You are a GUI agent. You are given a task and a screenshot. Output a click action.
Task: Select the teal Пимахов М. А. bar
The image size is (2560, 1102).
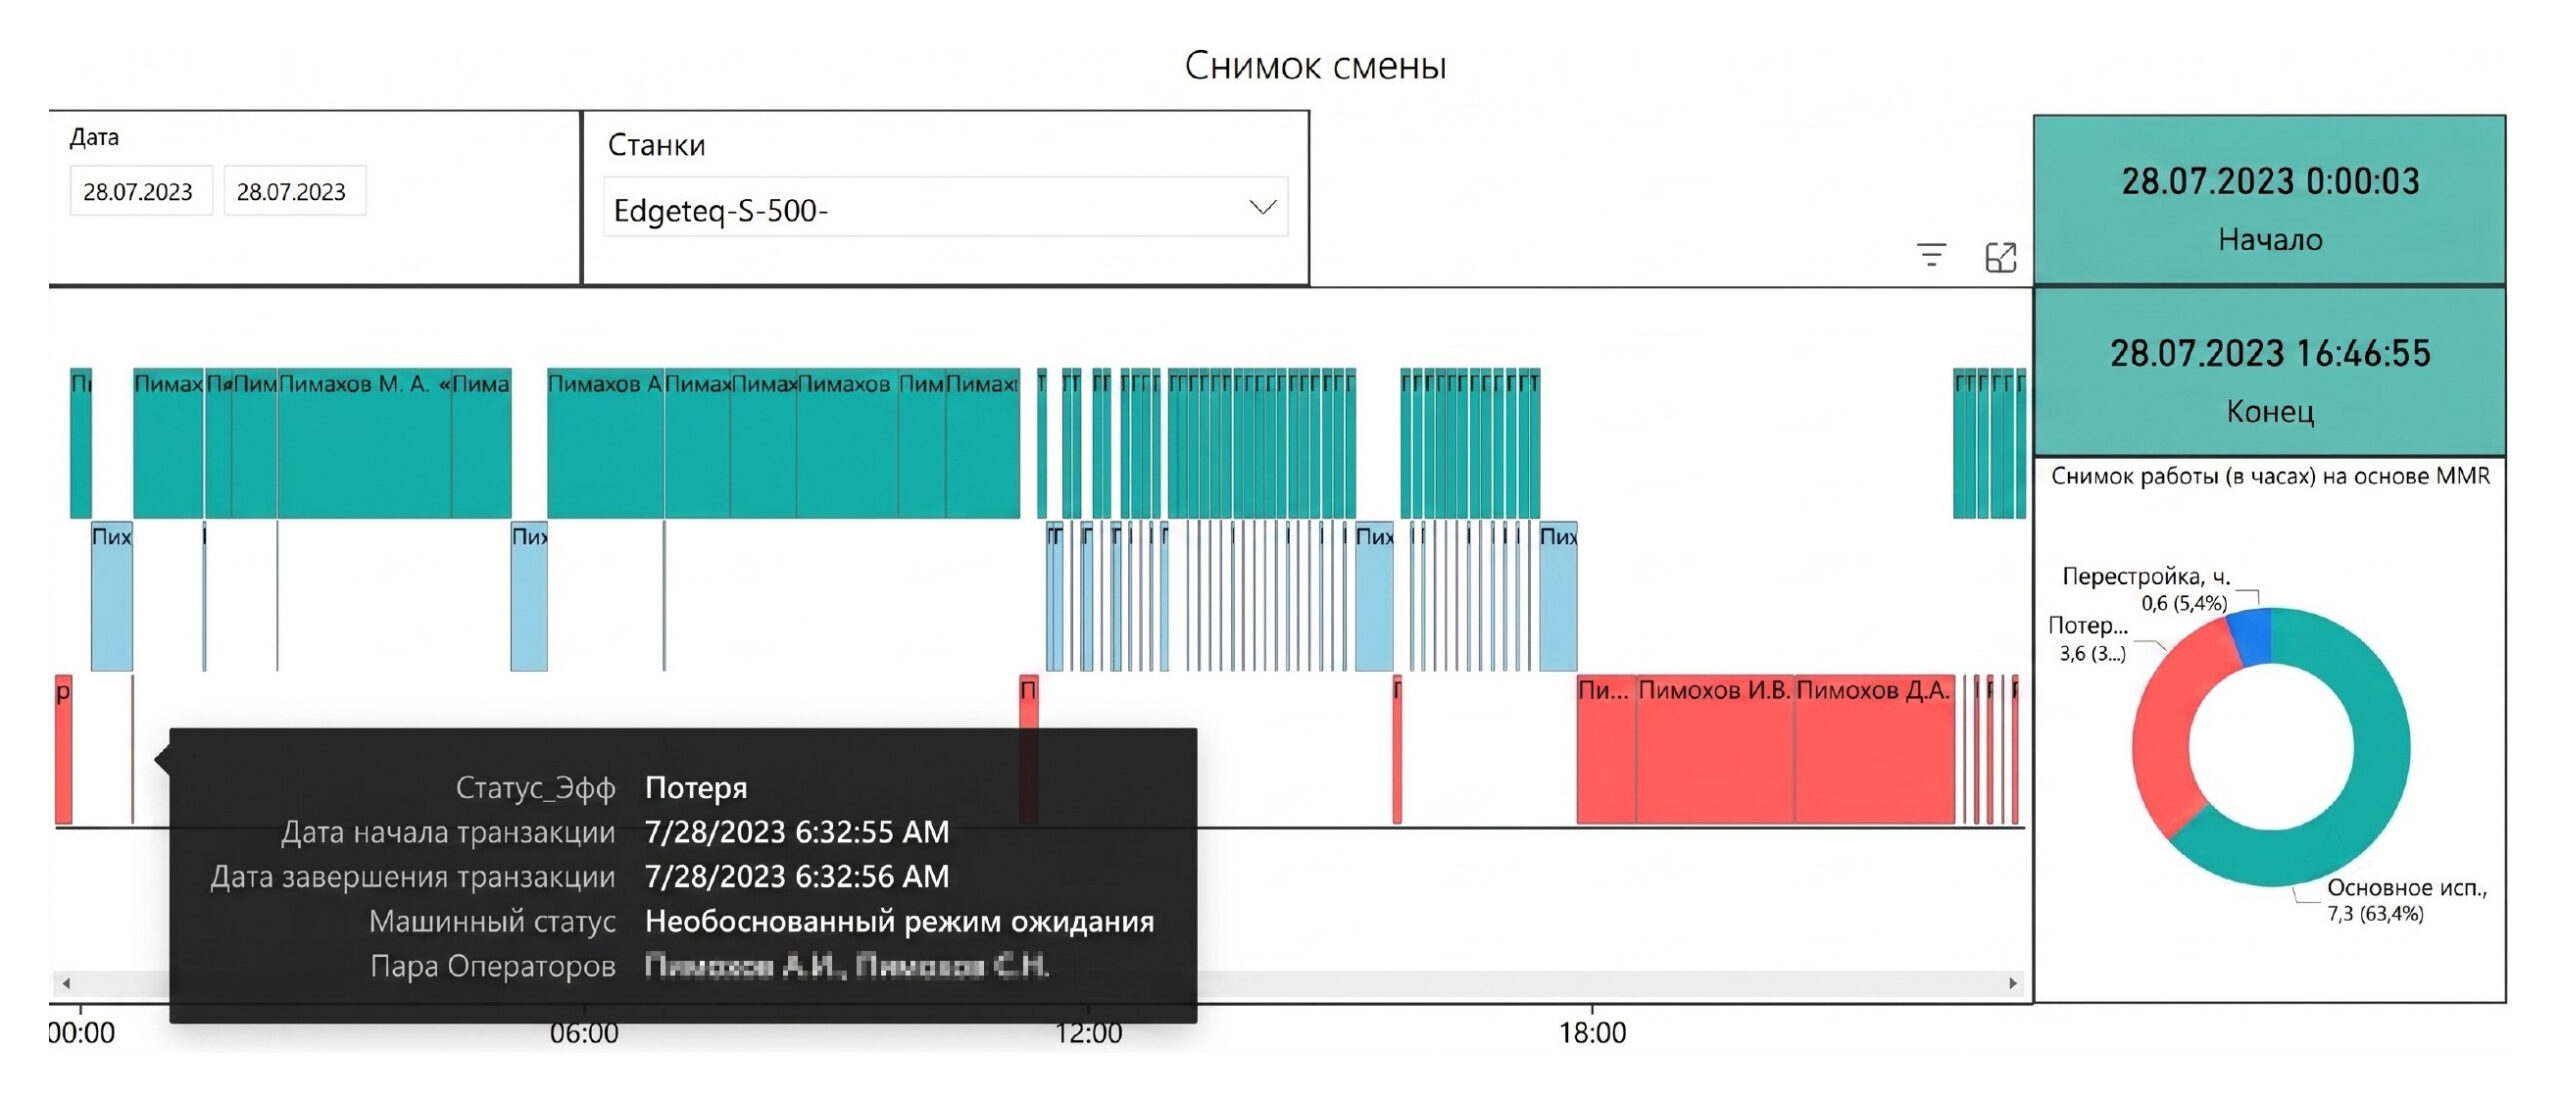tap(364, 443)
